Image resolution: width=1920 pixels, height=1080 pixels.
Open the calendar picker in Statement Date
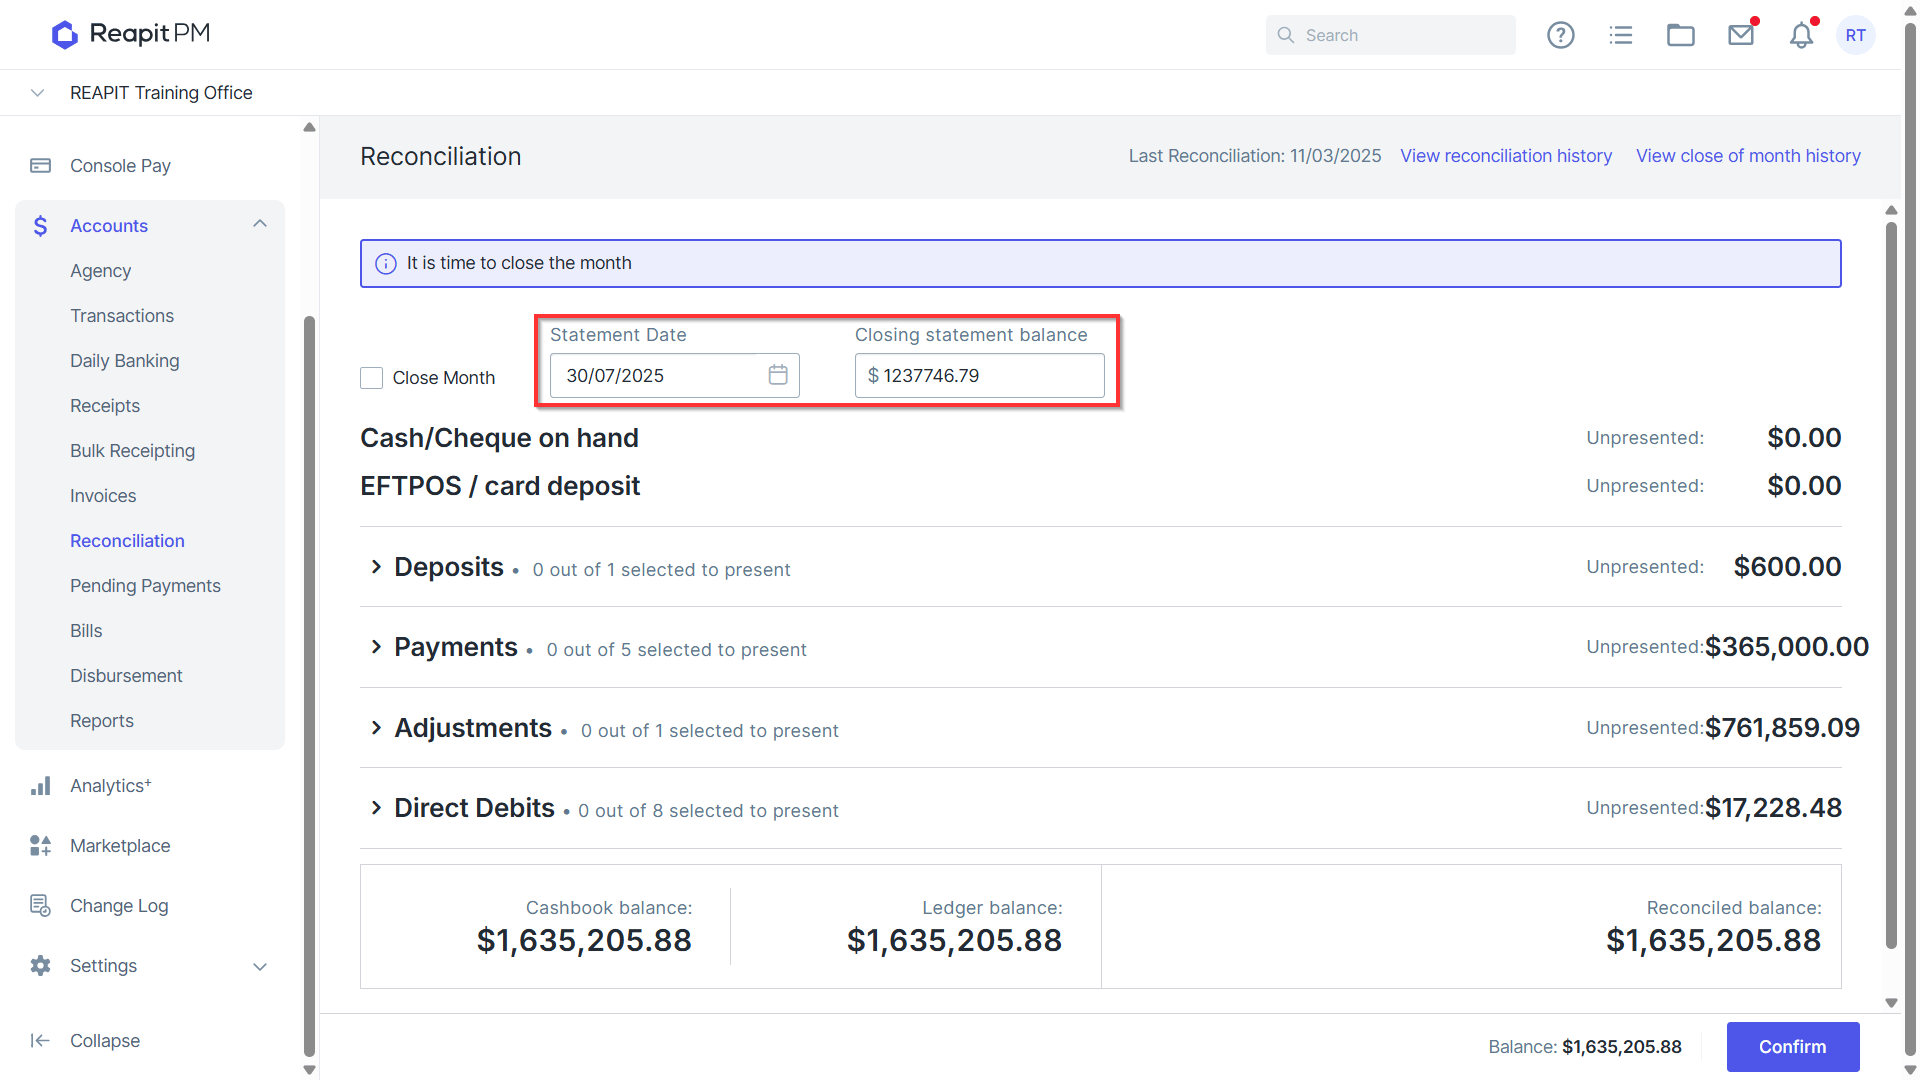778,375
